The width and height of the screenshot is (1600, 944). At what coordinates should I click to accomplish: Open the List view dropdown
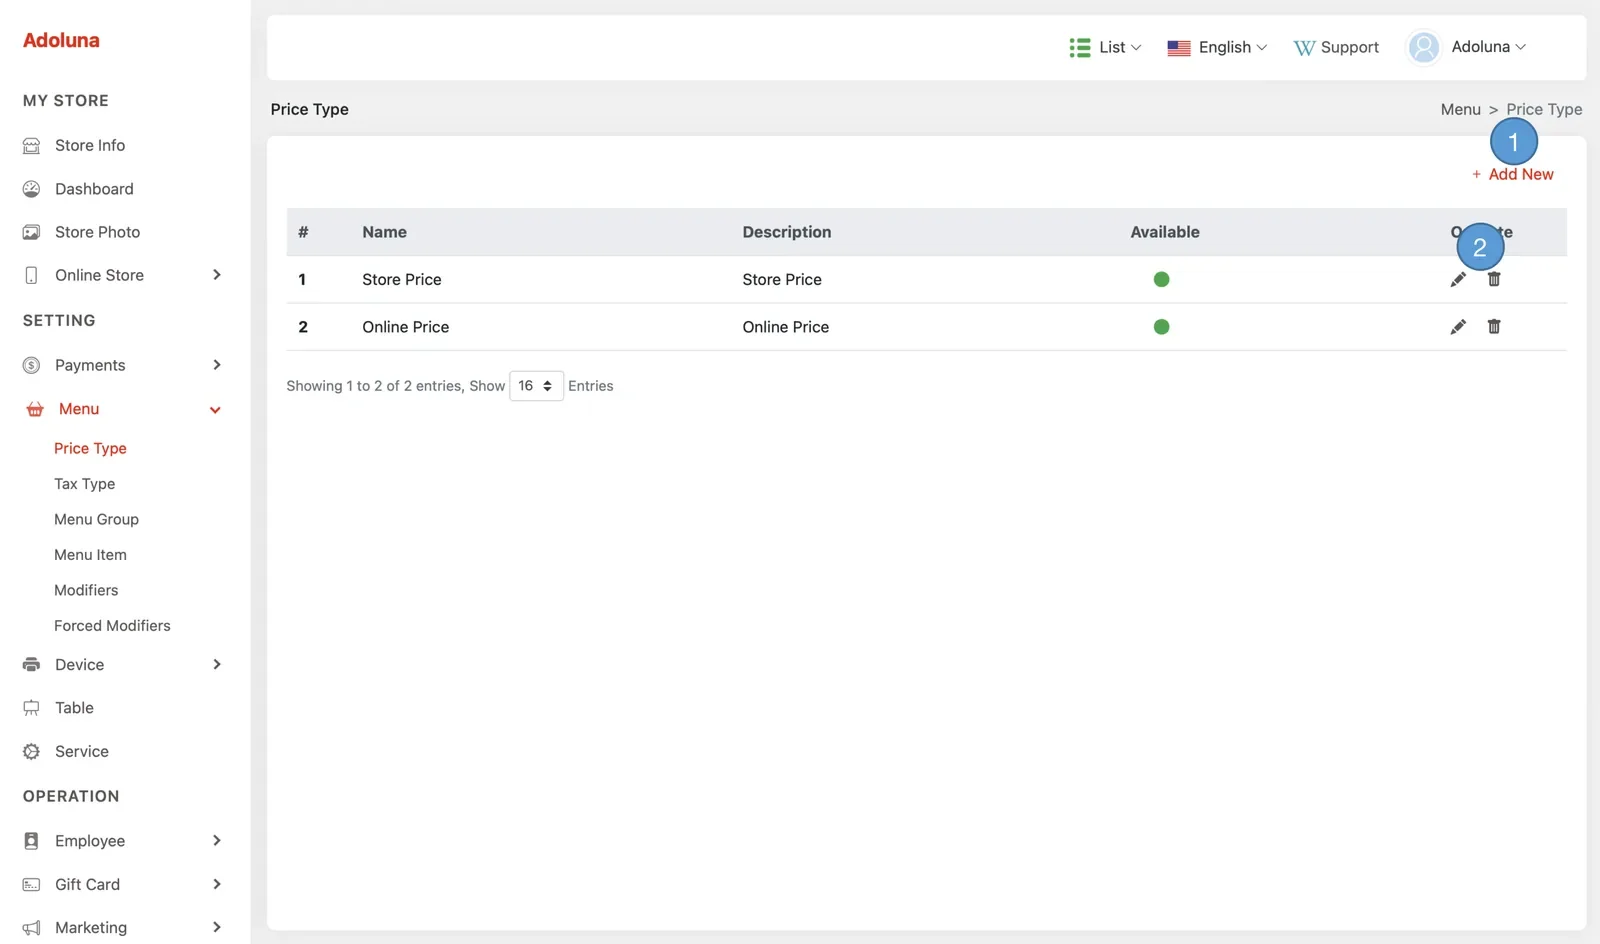[x=1105, y=48]
